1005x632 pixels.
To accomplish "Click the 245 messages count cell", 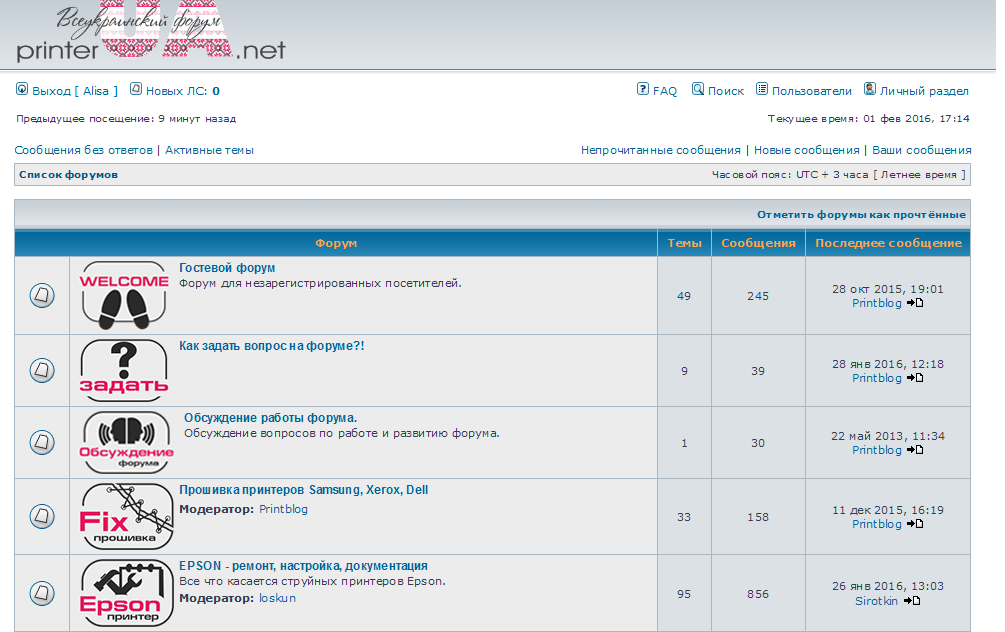I will coord(758,295).
